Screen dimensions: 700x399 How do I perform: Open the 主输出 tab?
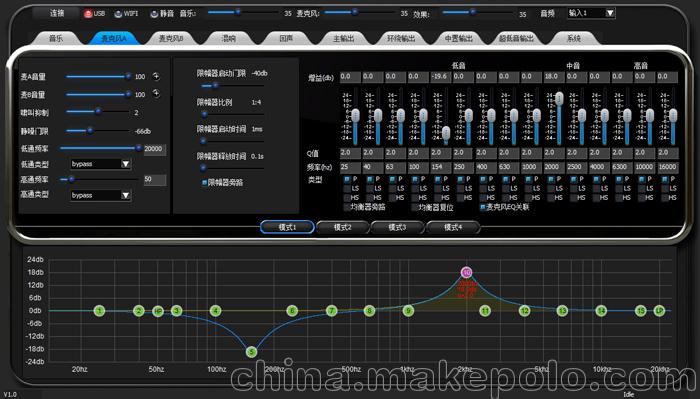coord(344,38)
